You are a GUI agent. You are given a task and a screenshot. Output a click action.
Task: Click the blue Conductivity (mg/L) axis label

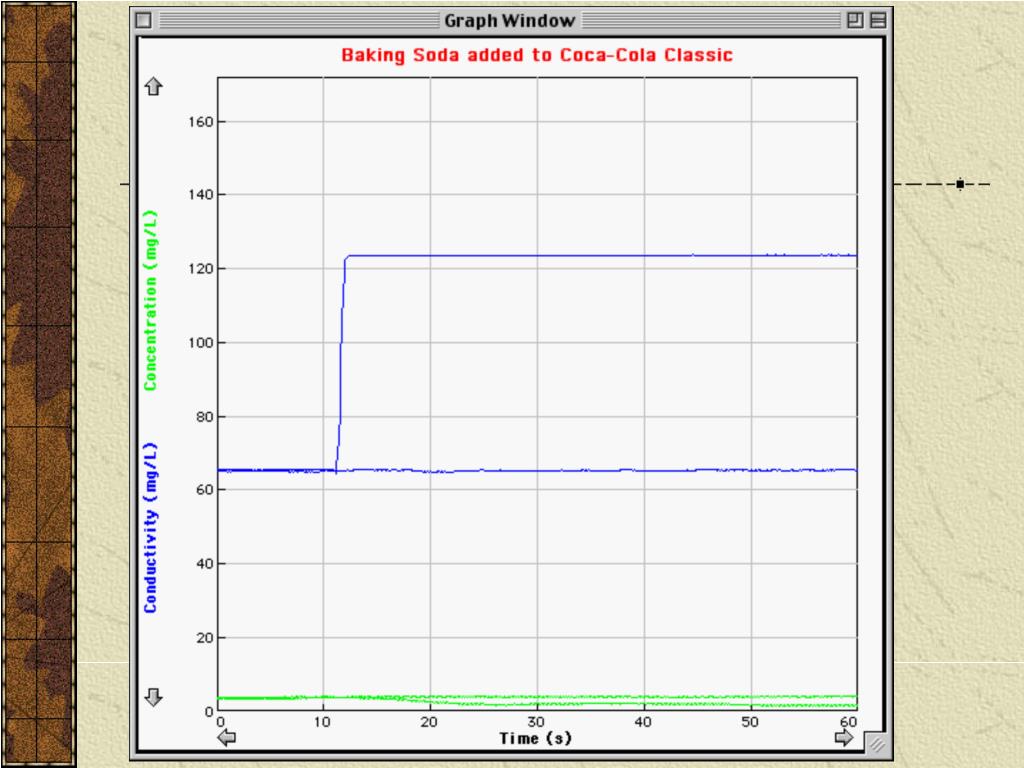coord(150,528)
